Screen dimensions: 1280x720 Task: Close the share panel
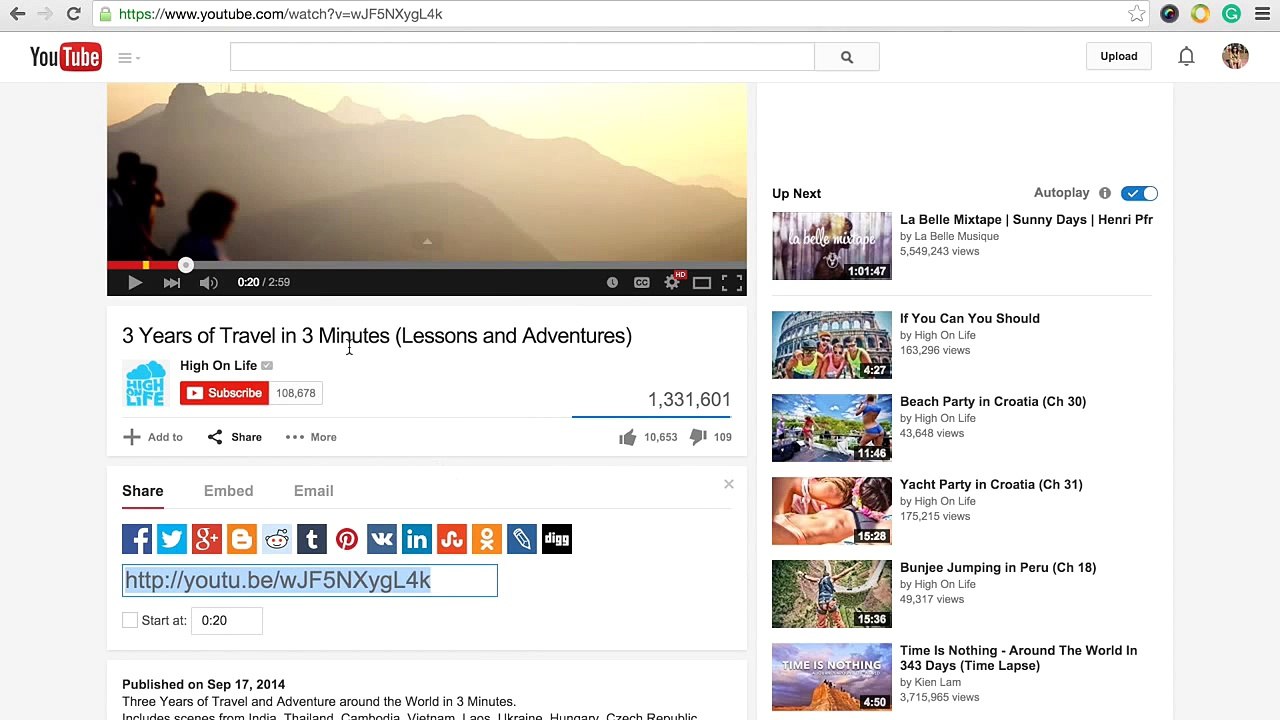729,485
